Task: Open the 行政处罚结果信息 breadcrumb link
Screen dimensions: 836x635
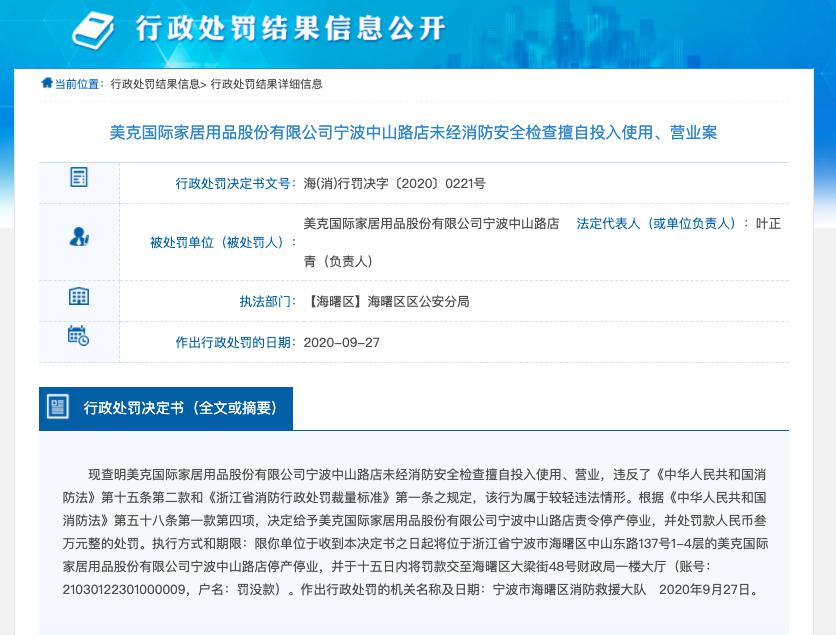Action: [155, 84]
